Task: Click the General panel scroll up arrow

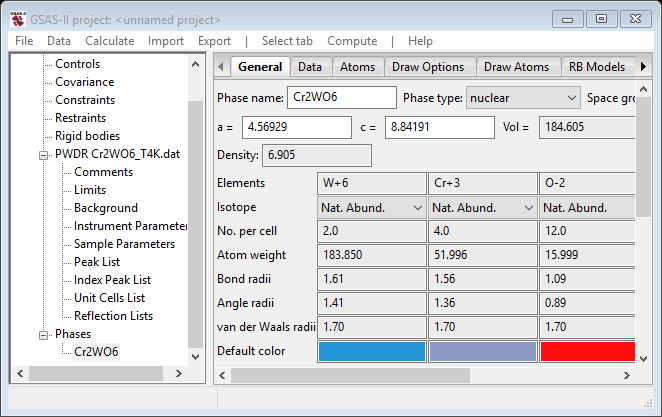Action: [x=643, y=89]
